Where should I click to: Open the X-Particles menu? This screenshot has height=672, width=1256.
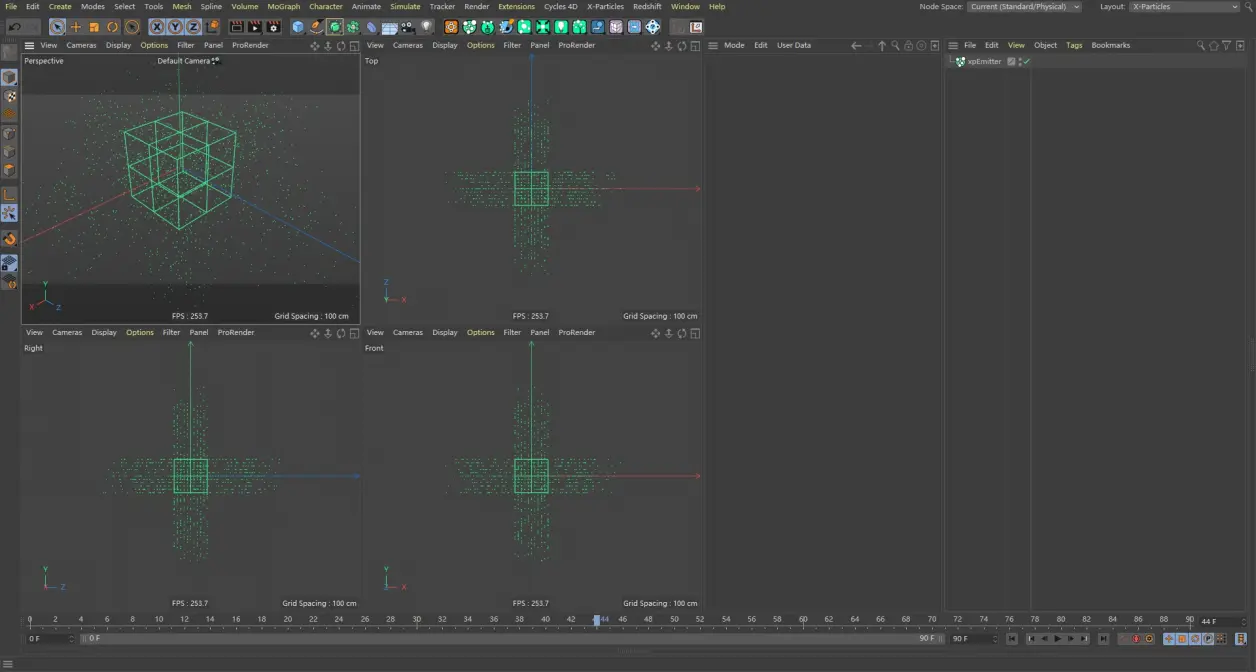tap(605, 6)
